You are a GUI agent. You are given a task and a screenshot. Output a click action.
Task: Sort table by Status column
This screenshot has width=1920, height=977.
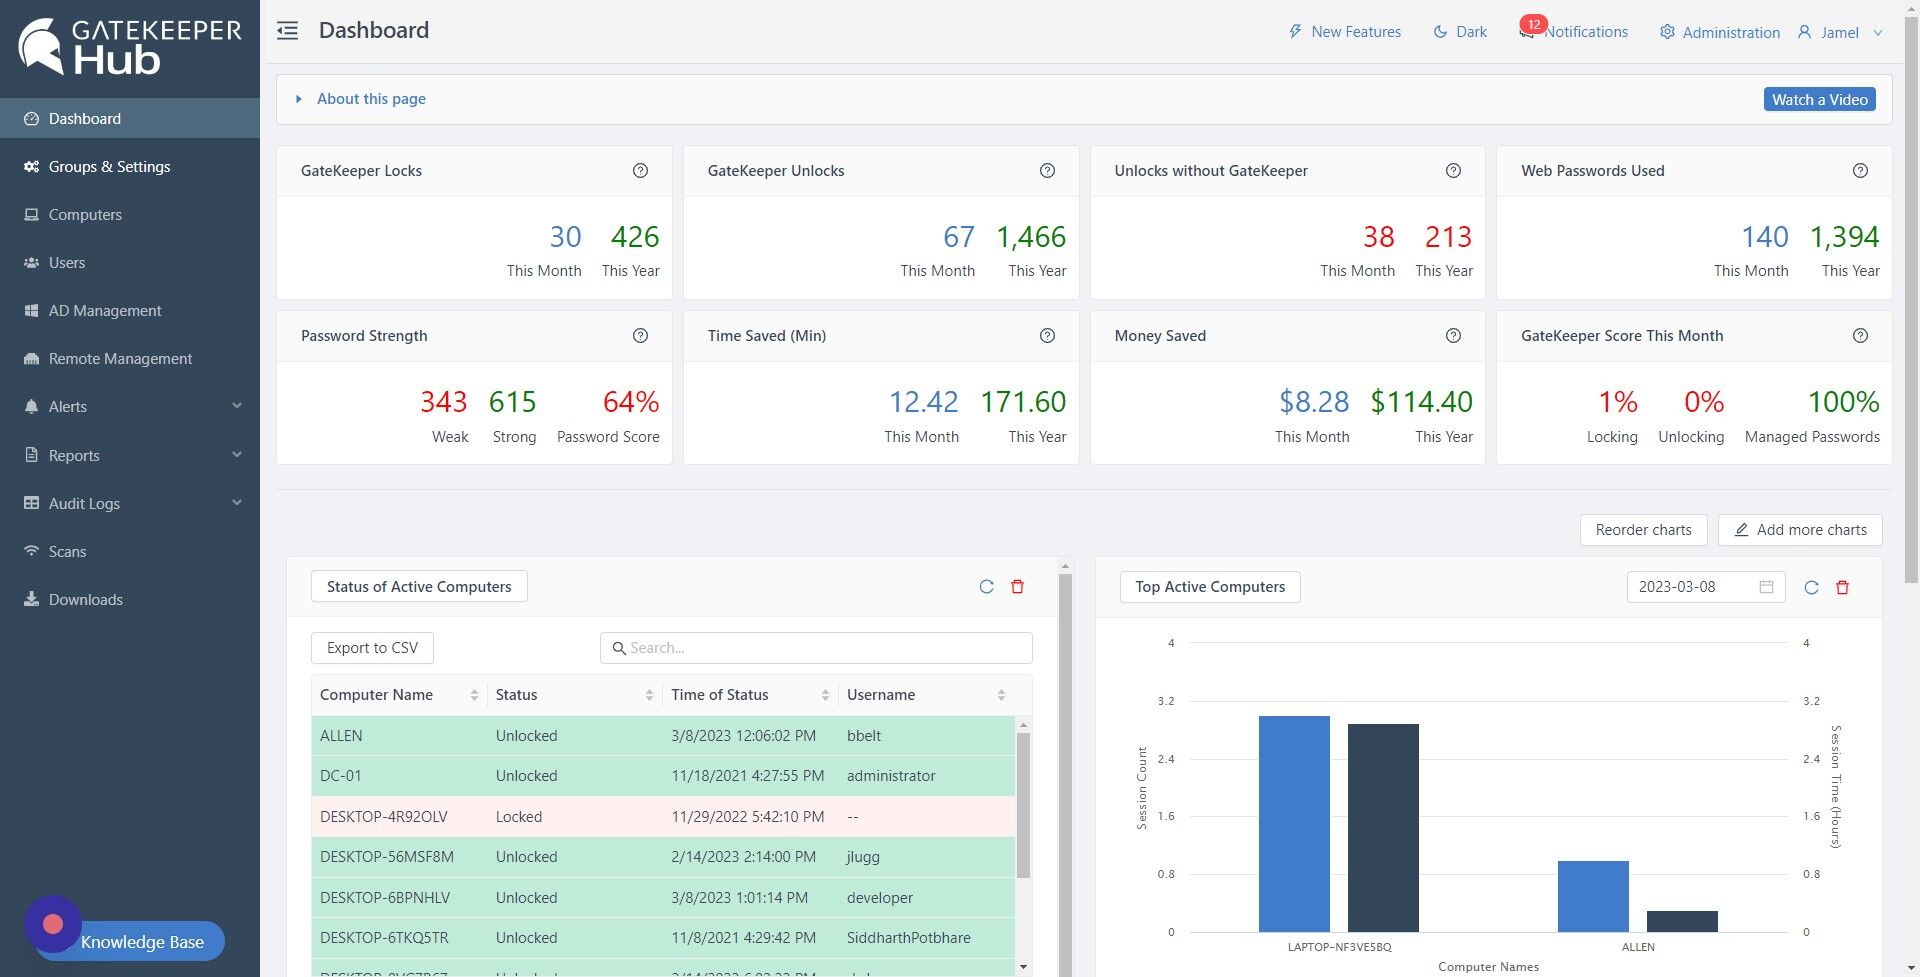click(574, 695)
